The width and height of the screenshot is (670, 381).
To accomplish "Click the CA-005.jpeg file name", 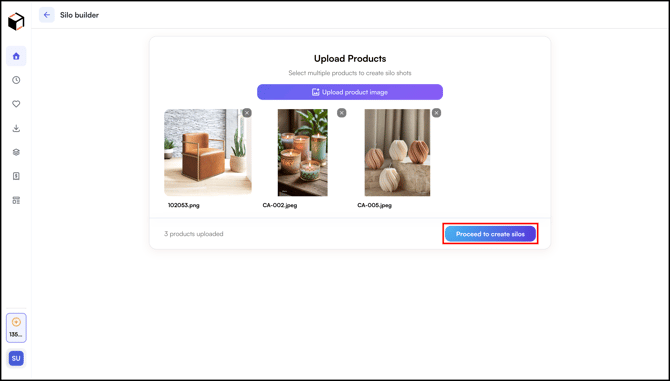I will click(x=375, y=205).
